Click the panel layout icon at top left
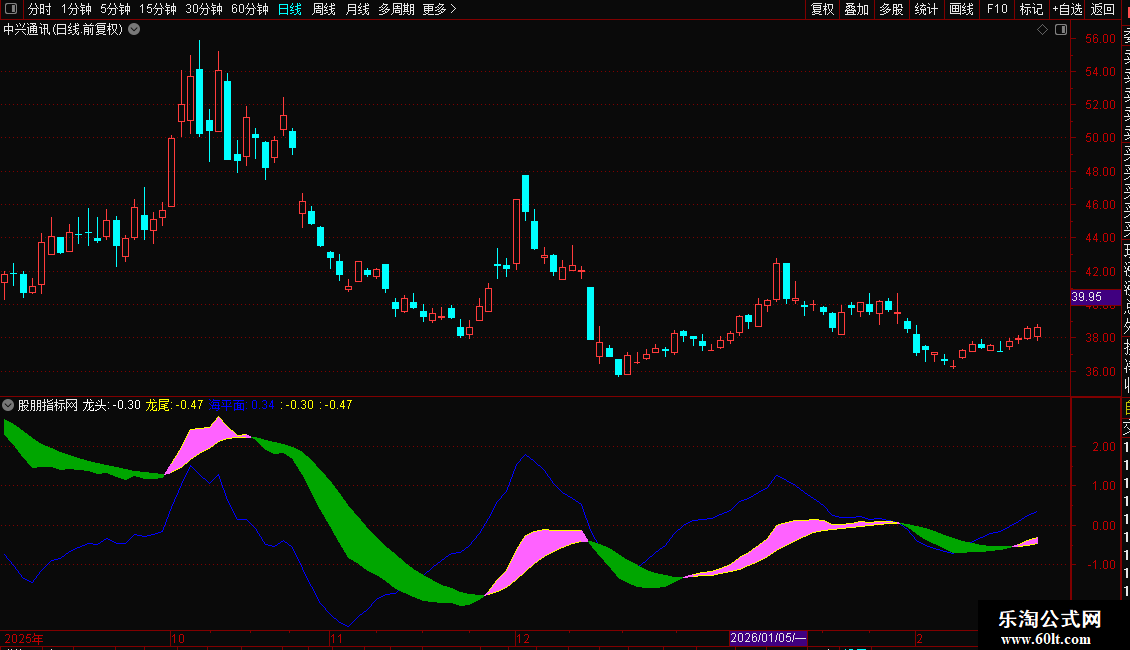The width and height of the screenshot is (1130, 650). pyautogui.click(x=11, y=9)
